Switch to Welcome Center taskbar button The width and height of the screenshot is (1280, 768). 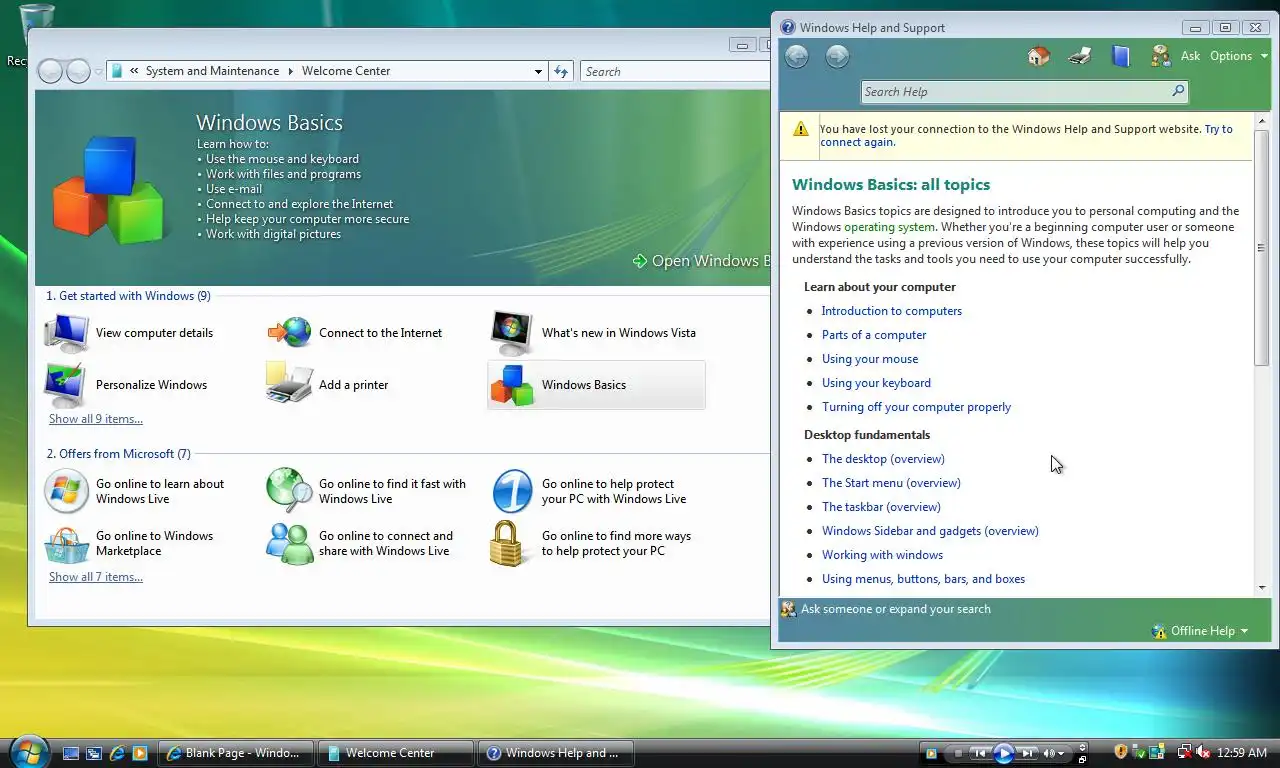pos(396,753)
